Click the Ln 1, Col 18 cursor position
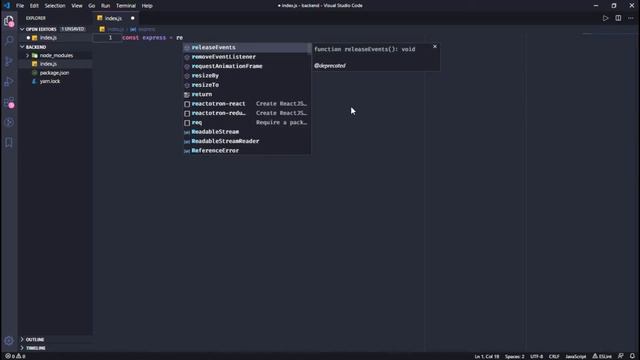 point(487,356)
